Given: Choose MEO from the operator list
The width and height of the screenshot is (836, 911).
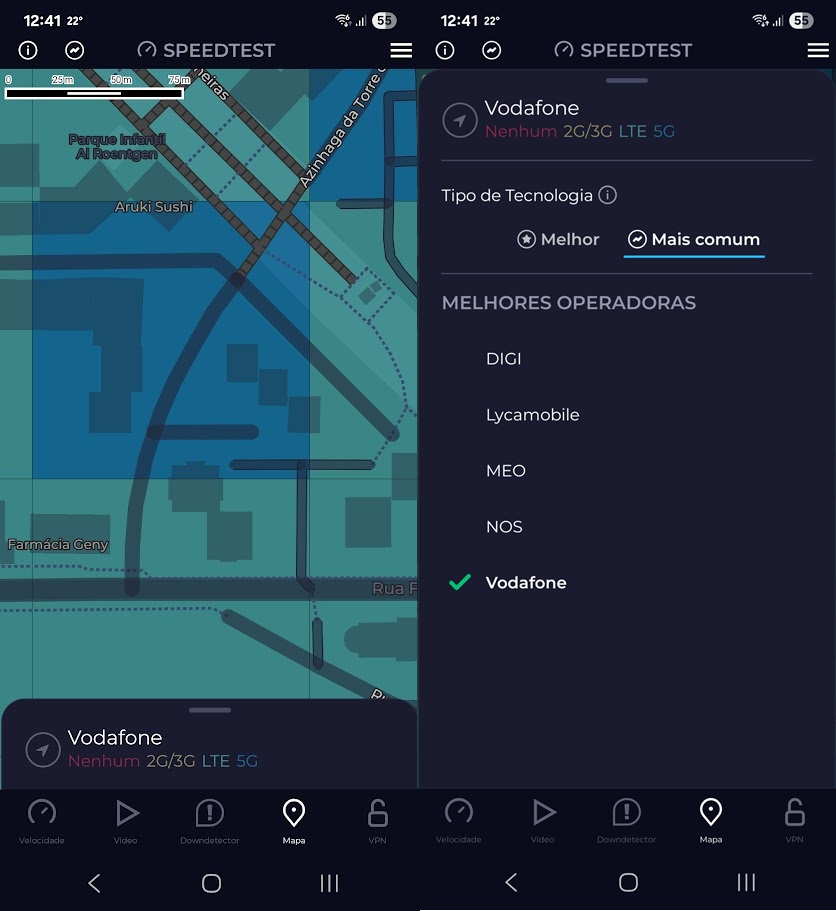Looking at the screenshot, I should [505, 471].
